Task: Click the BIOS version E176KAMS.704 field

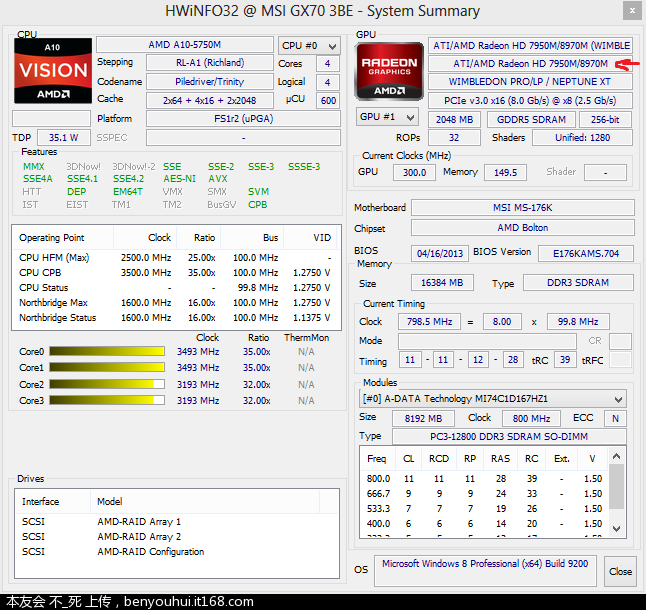Action: [586, 253]
